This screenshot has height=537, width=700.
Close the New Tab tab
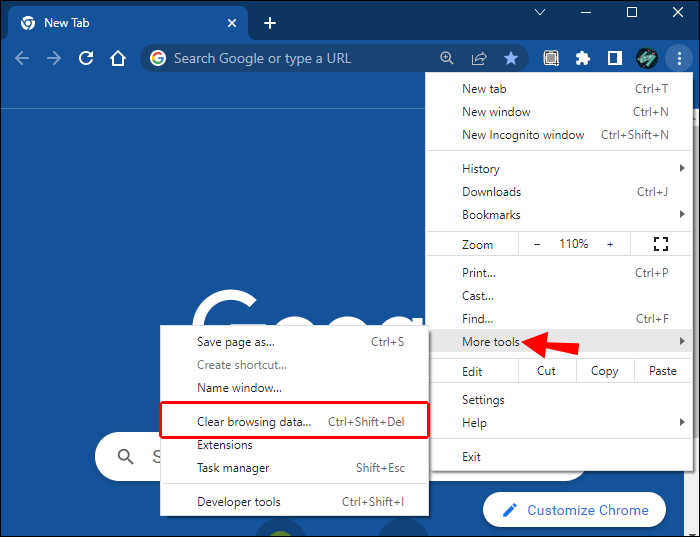pos(232,23)
